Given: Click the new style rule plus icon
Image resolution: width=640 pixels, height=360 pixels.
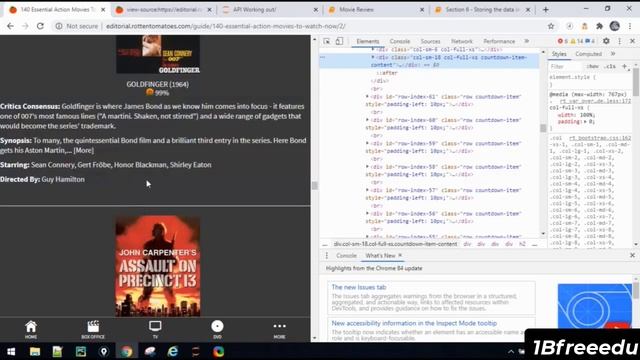Looking at the screenshot, I should 624,66.
